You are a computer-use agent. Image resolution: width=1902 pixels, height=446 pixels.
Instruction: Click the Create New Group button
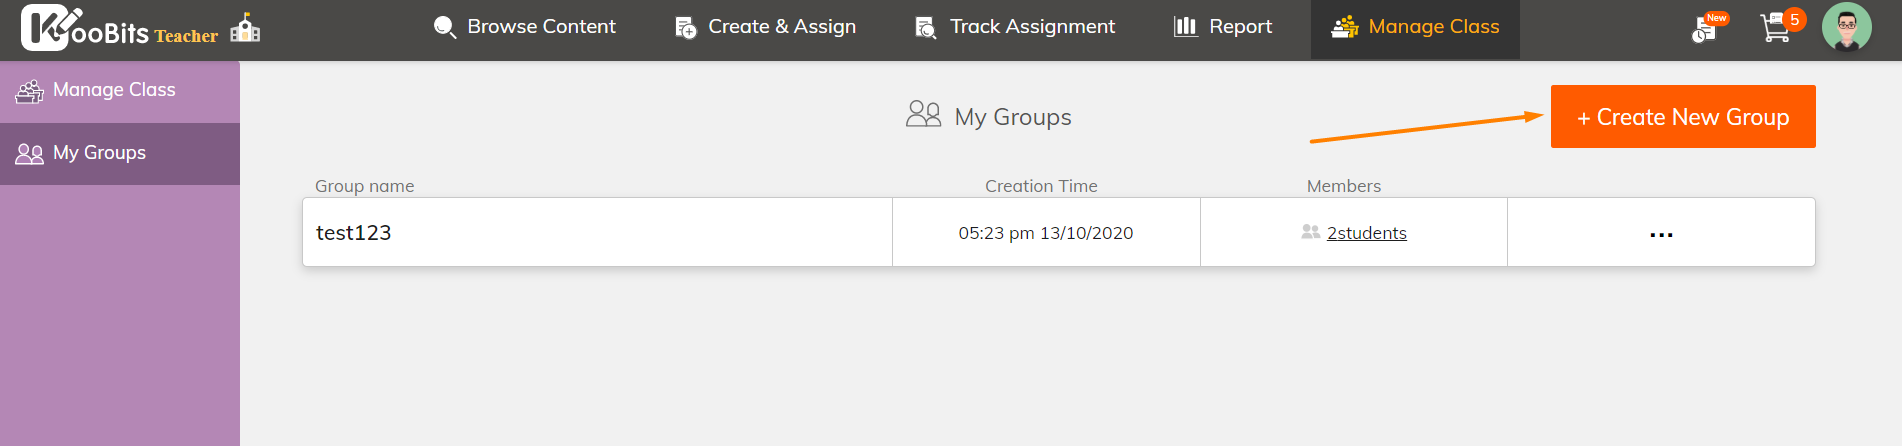click(1683, 117)
